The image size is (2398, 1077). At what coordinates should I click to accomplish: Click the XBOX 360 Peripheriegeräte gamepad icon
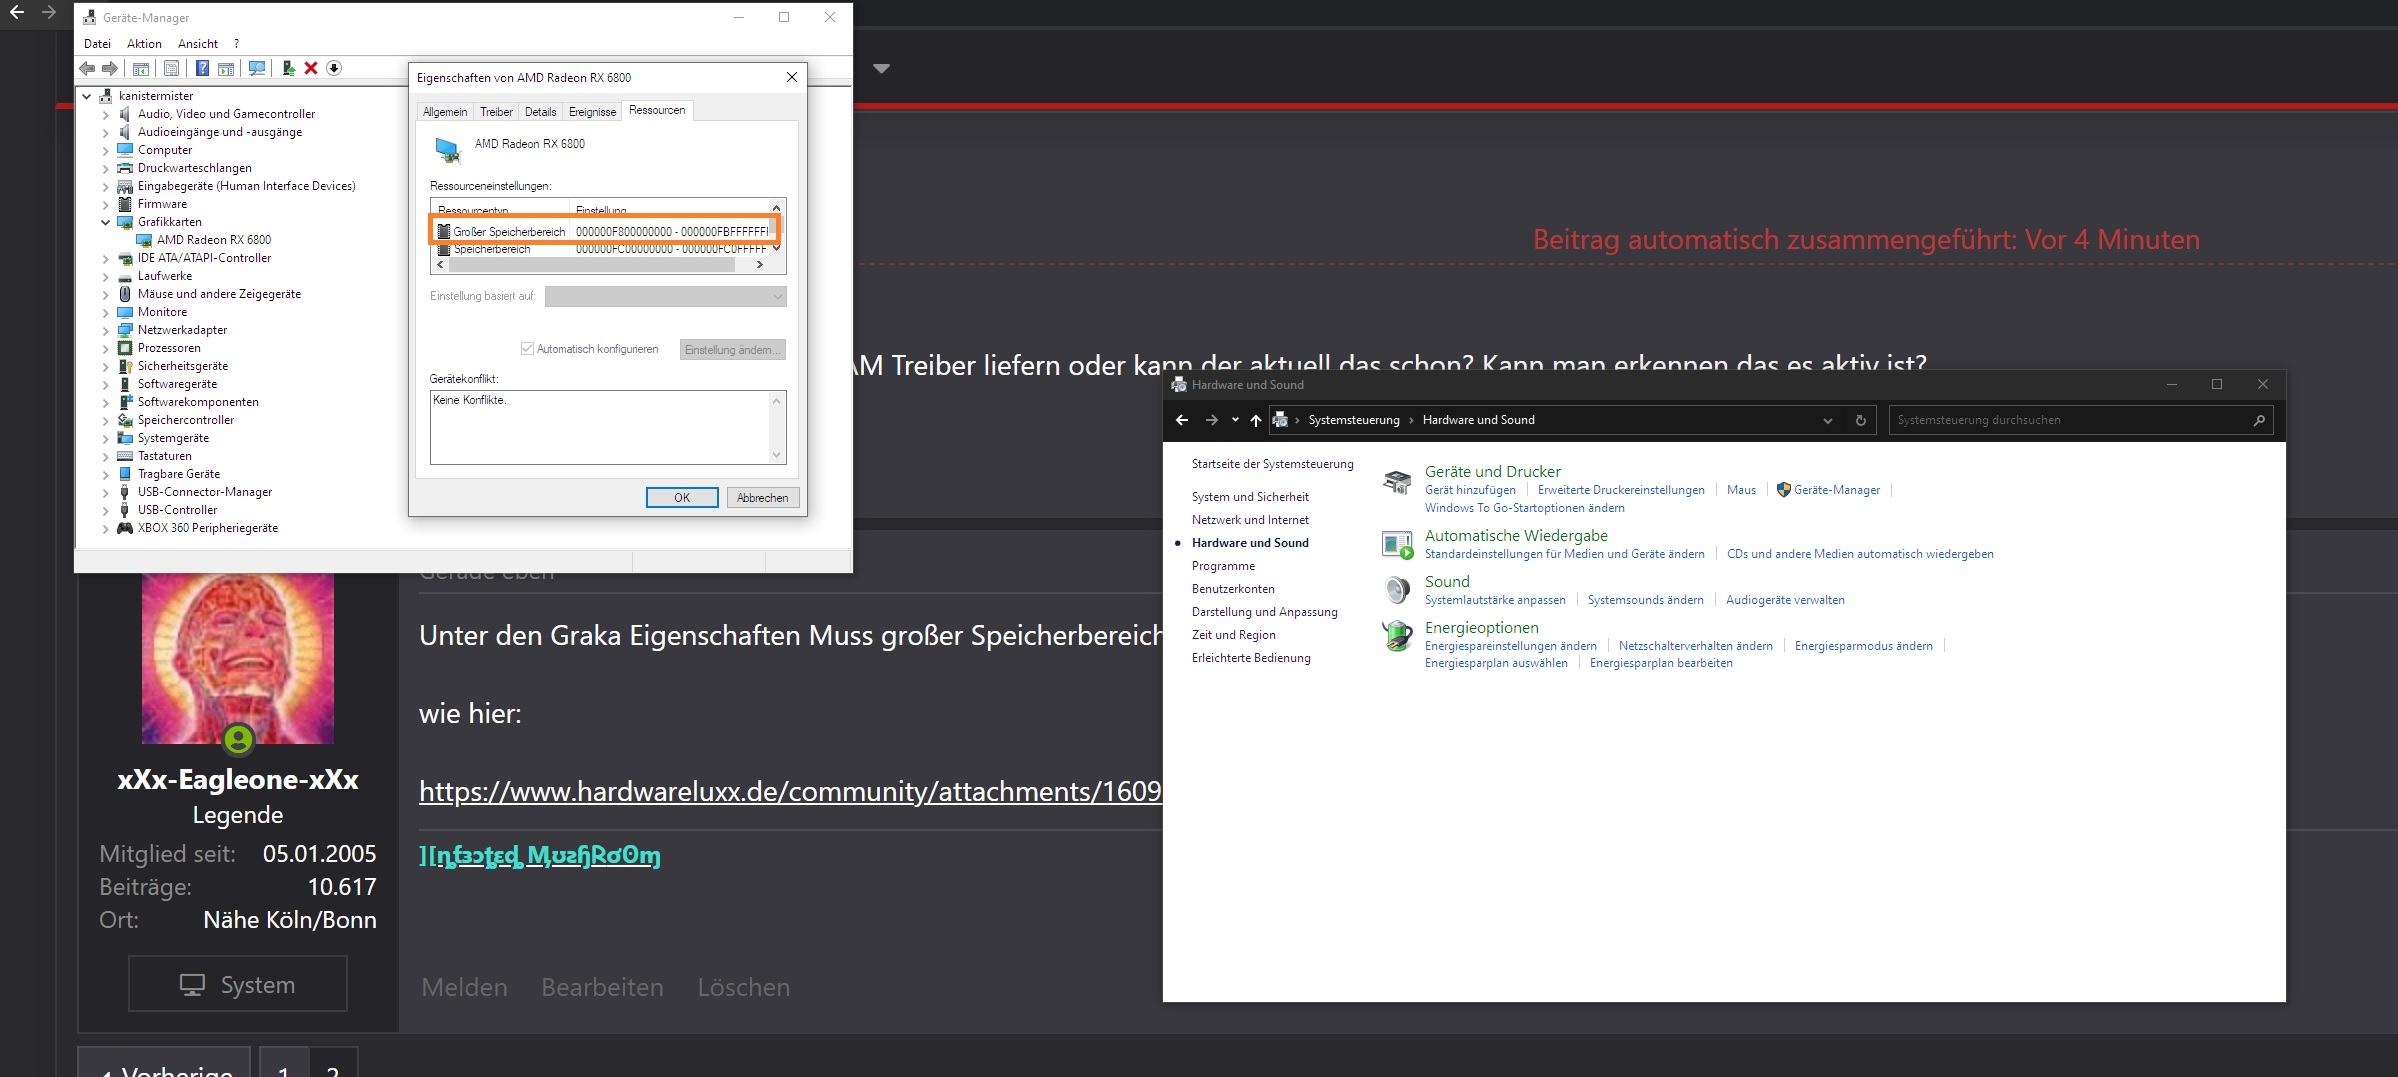tap(125, 528)
